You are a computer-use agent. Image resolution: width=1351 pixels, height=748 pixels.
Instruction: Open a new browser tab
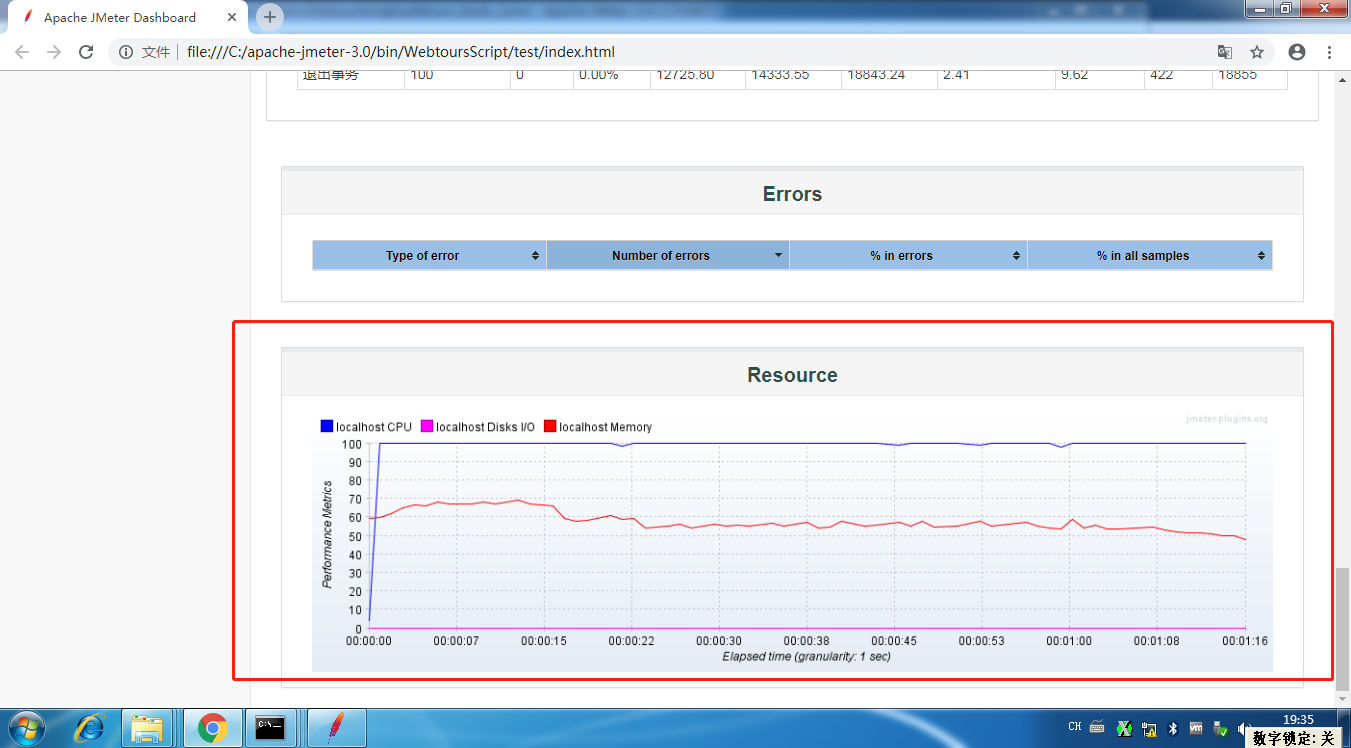[269, 17]
